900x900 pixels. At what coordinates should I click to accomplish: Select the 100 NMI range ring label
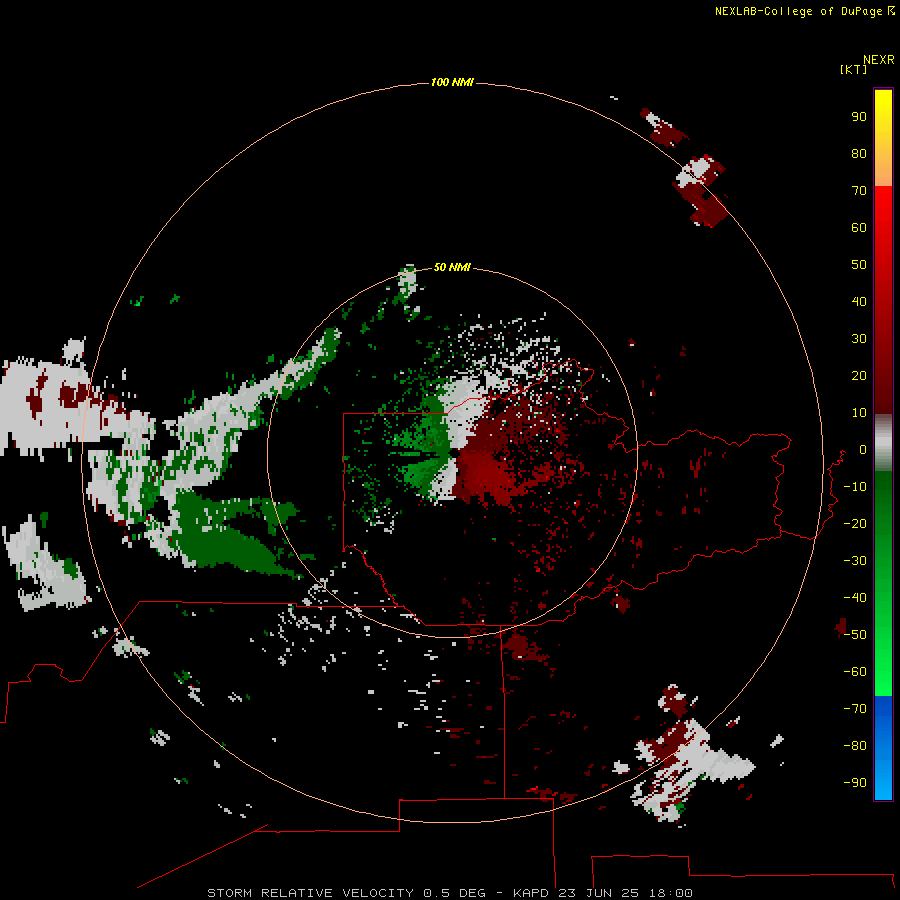[452, 82]
